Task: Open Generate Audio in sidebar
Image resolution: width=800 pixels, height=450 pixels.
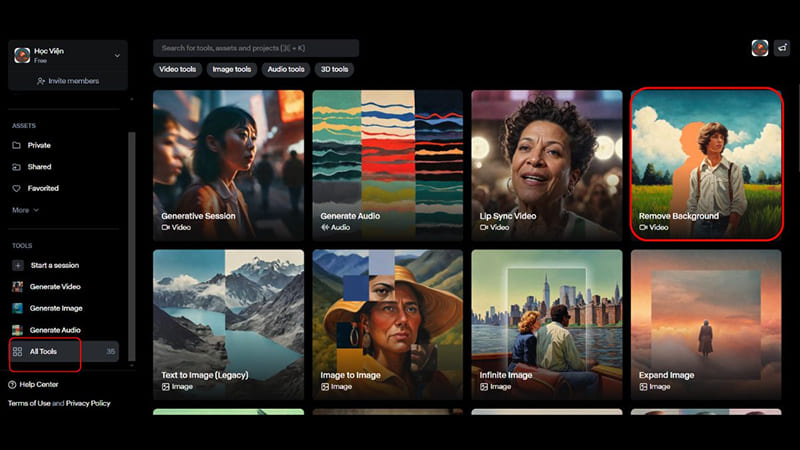Action: pos(54,330)
